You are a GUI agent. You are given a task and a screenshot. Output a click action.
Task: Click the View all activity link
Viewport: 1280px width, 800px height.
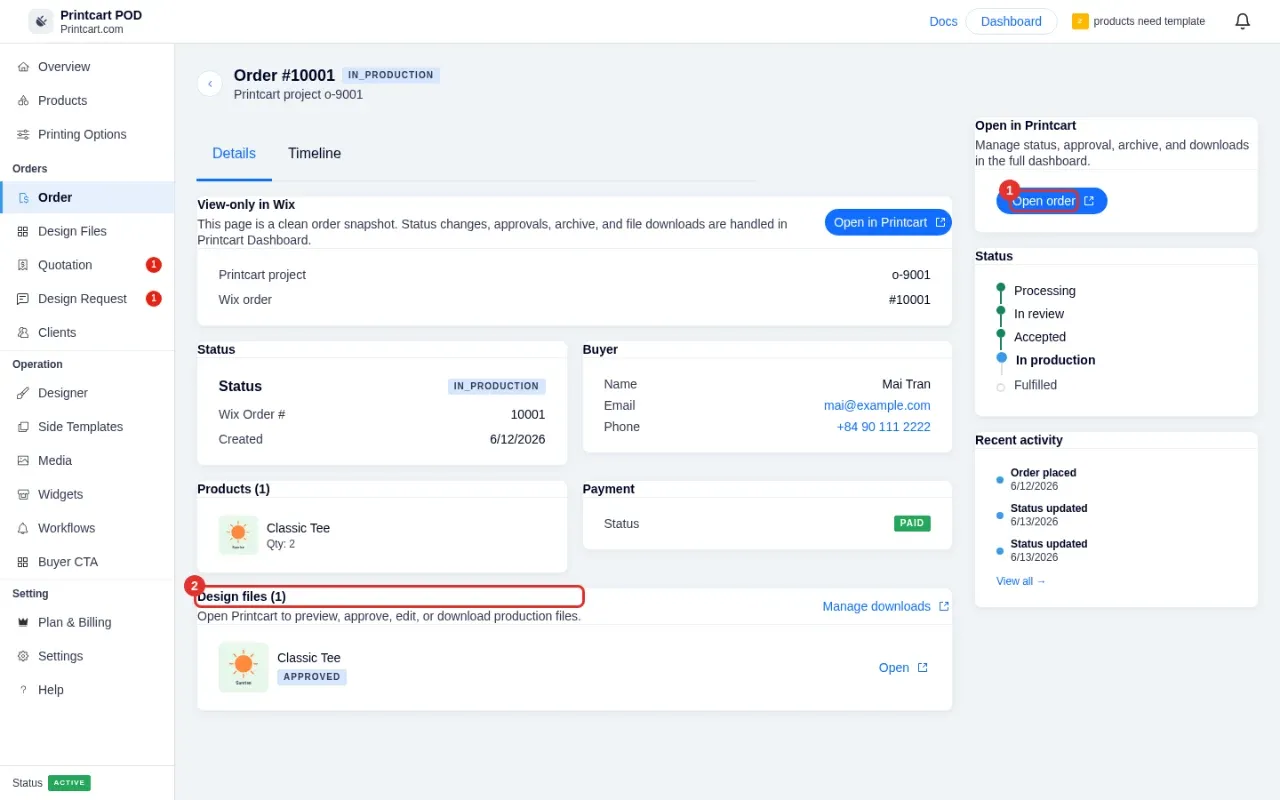[1021, 581]
